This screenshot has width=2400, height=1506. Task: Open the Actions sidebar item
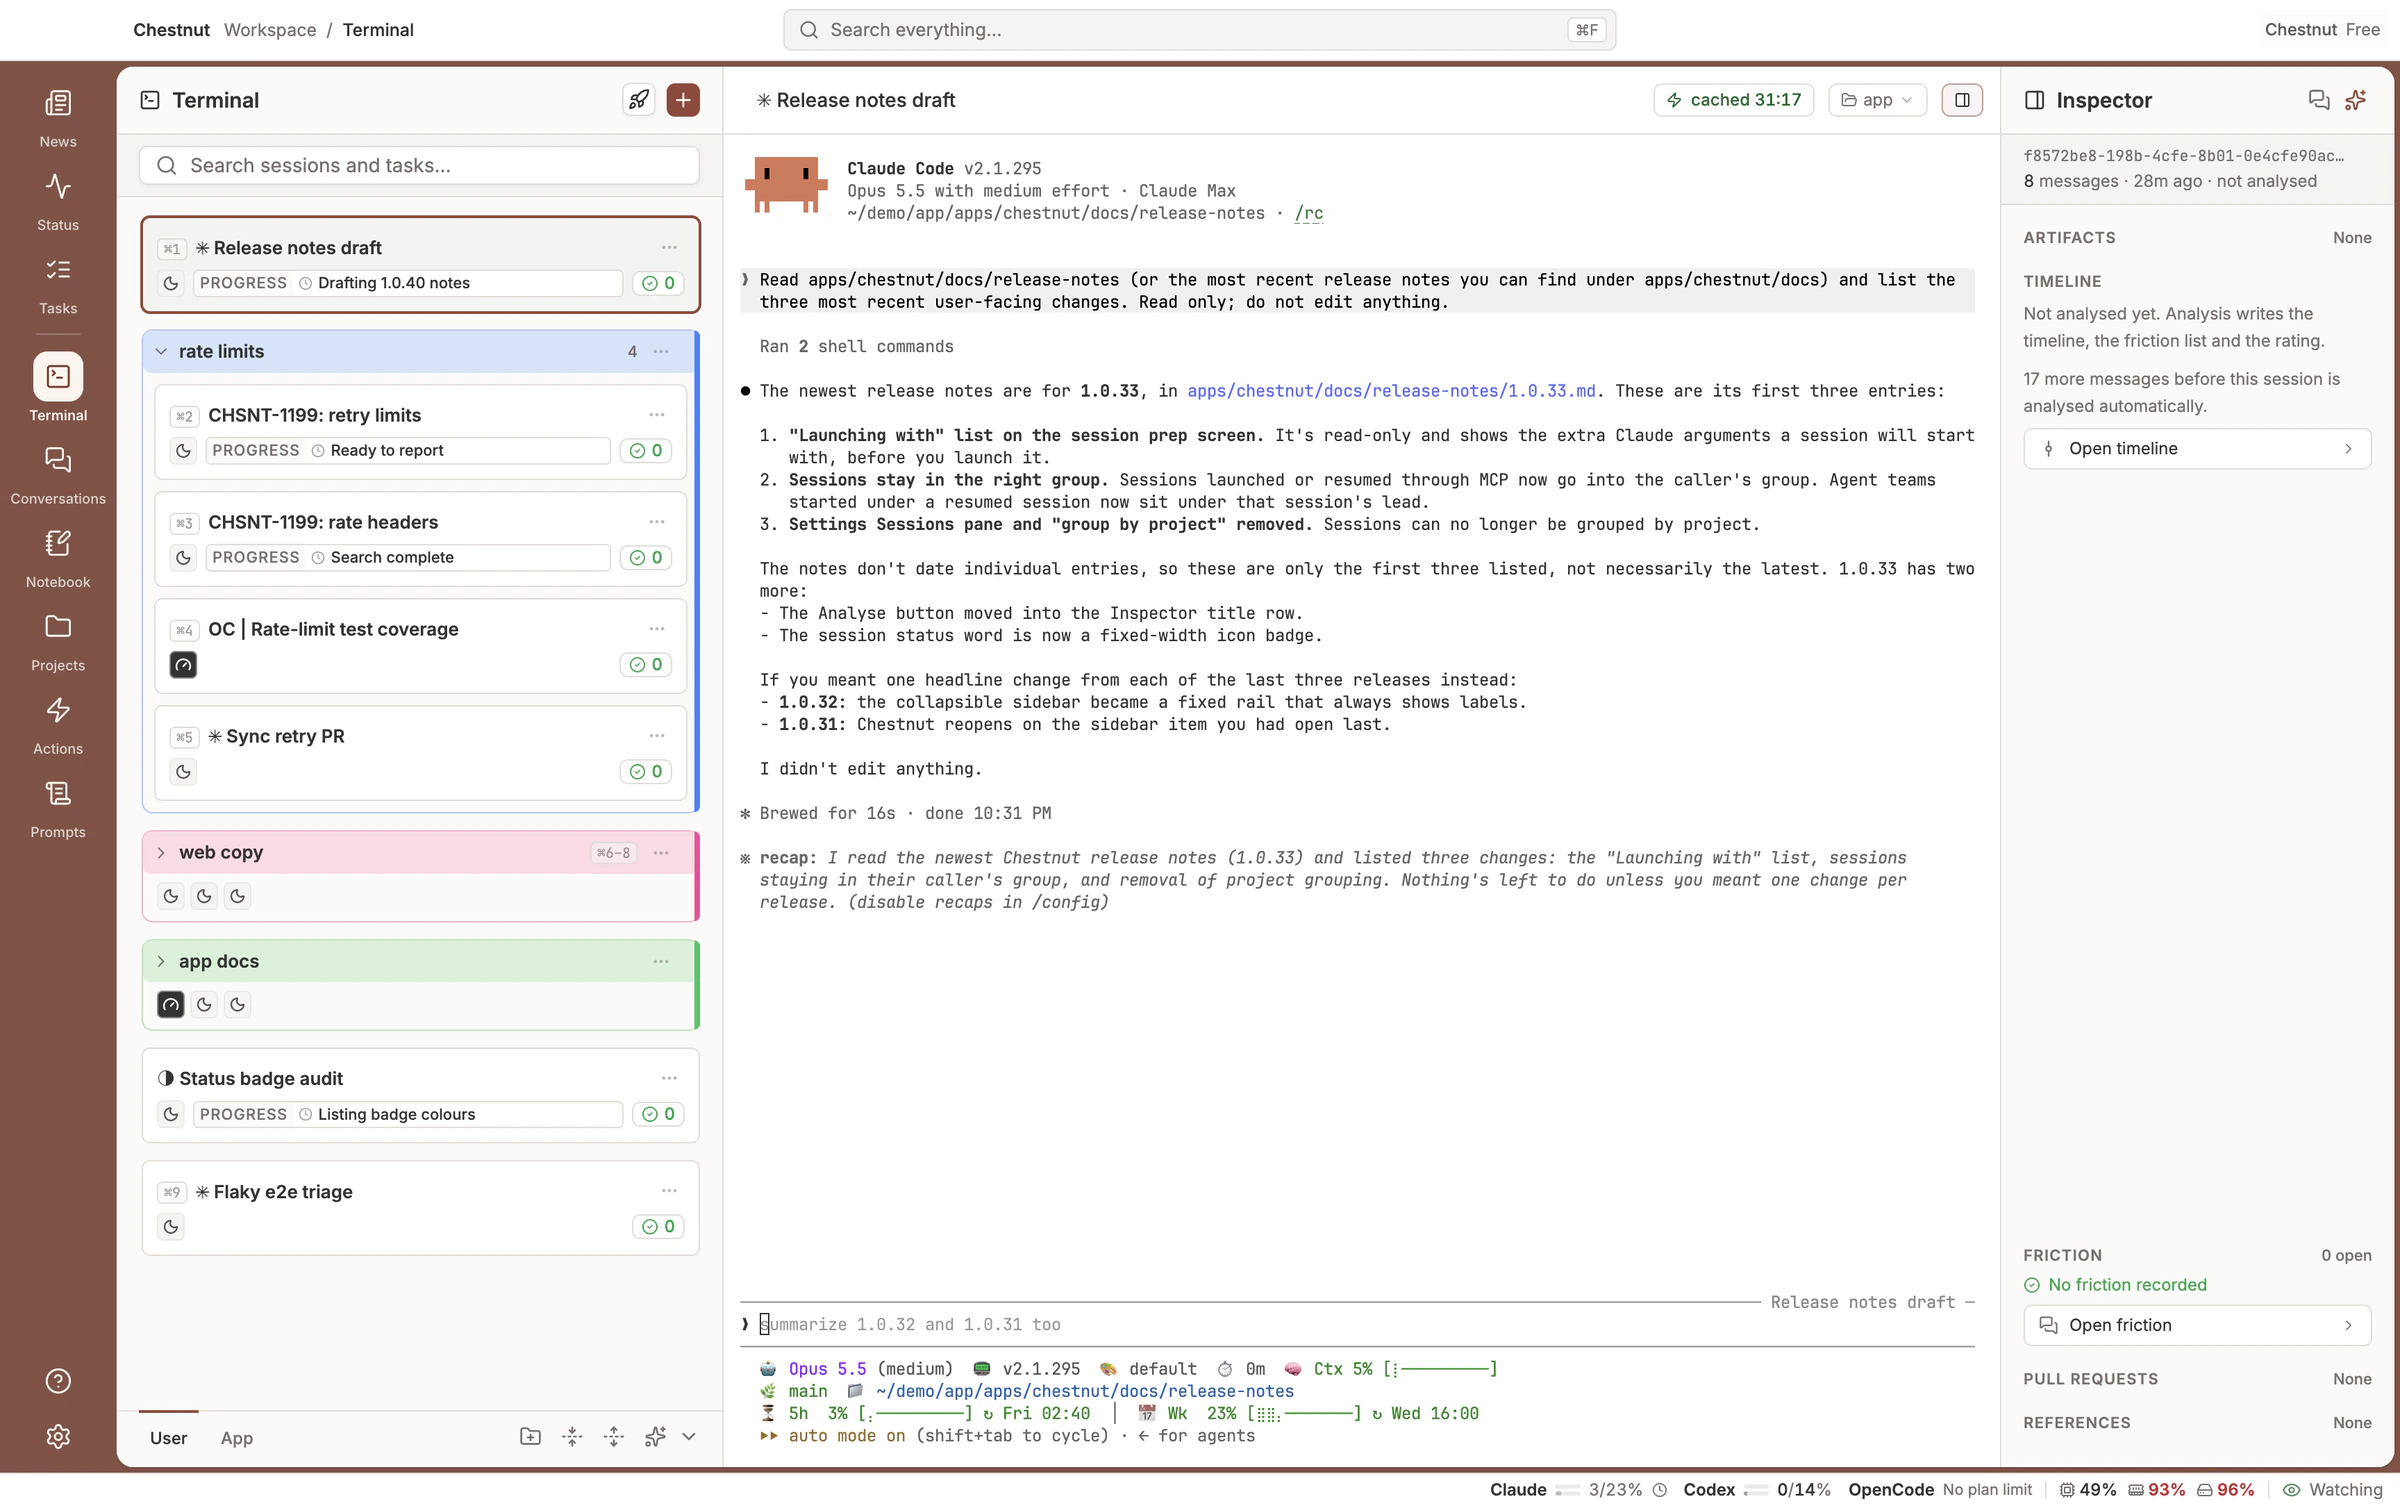[58, 726]
